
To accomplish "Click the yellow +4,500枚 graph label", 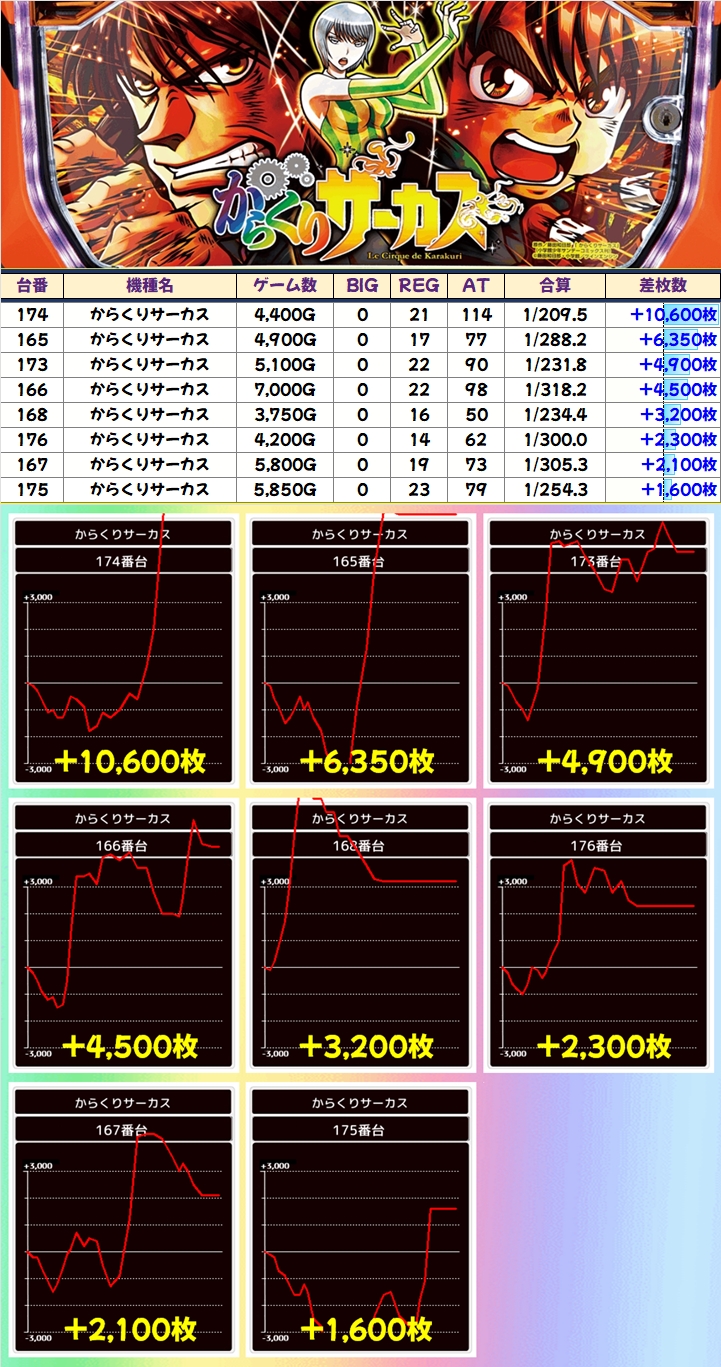I will tap(130, 1046).
